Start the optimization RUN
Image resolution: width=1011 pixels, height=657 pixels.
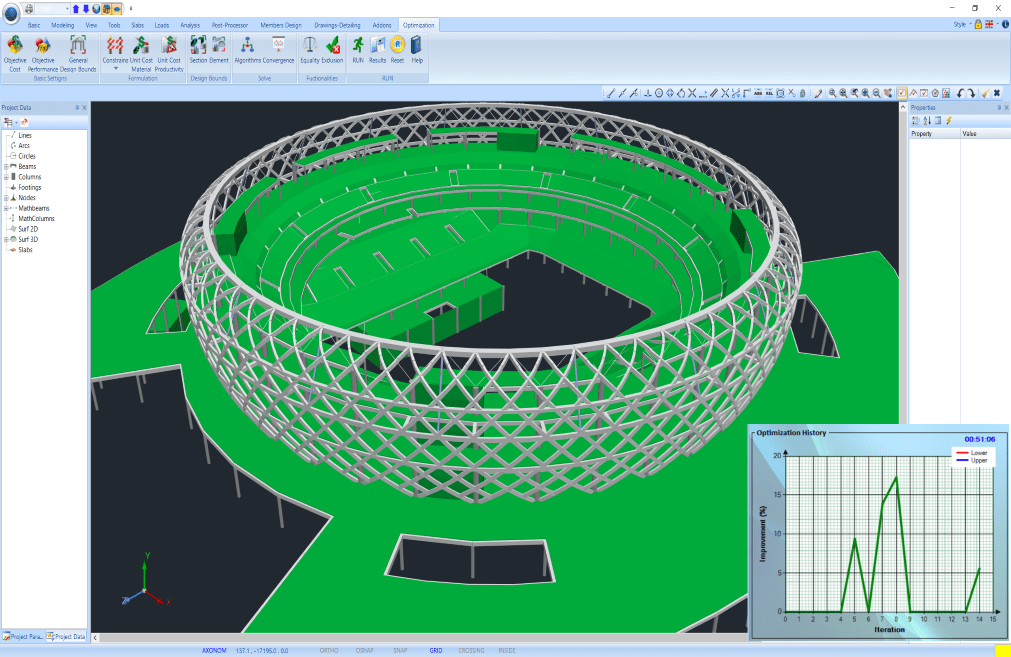click(x=358, y=50)
